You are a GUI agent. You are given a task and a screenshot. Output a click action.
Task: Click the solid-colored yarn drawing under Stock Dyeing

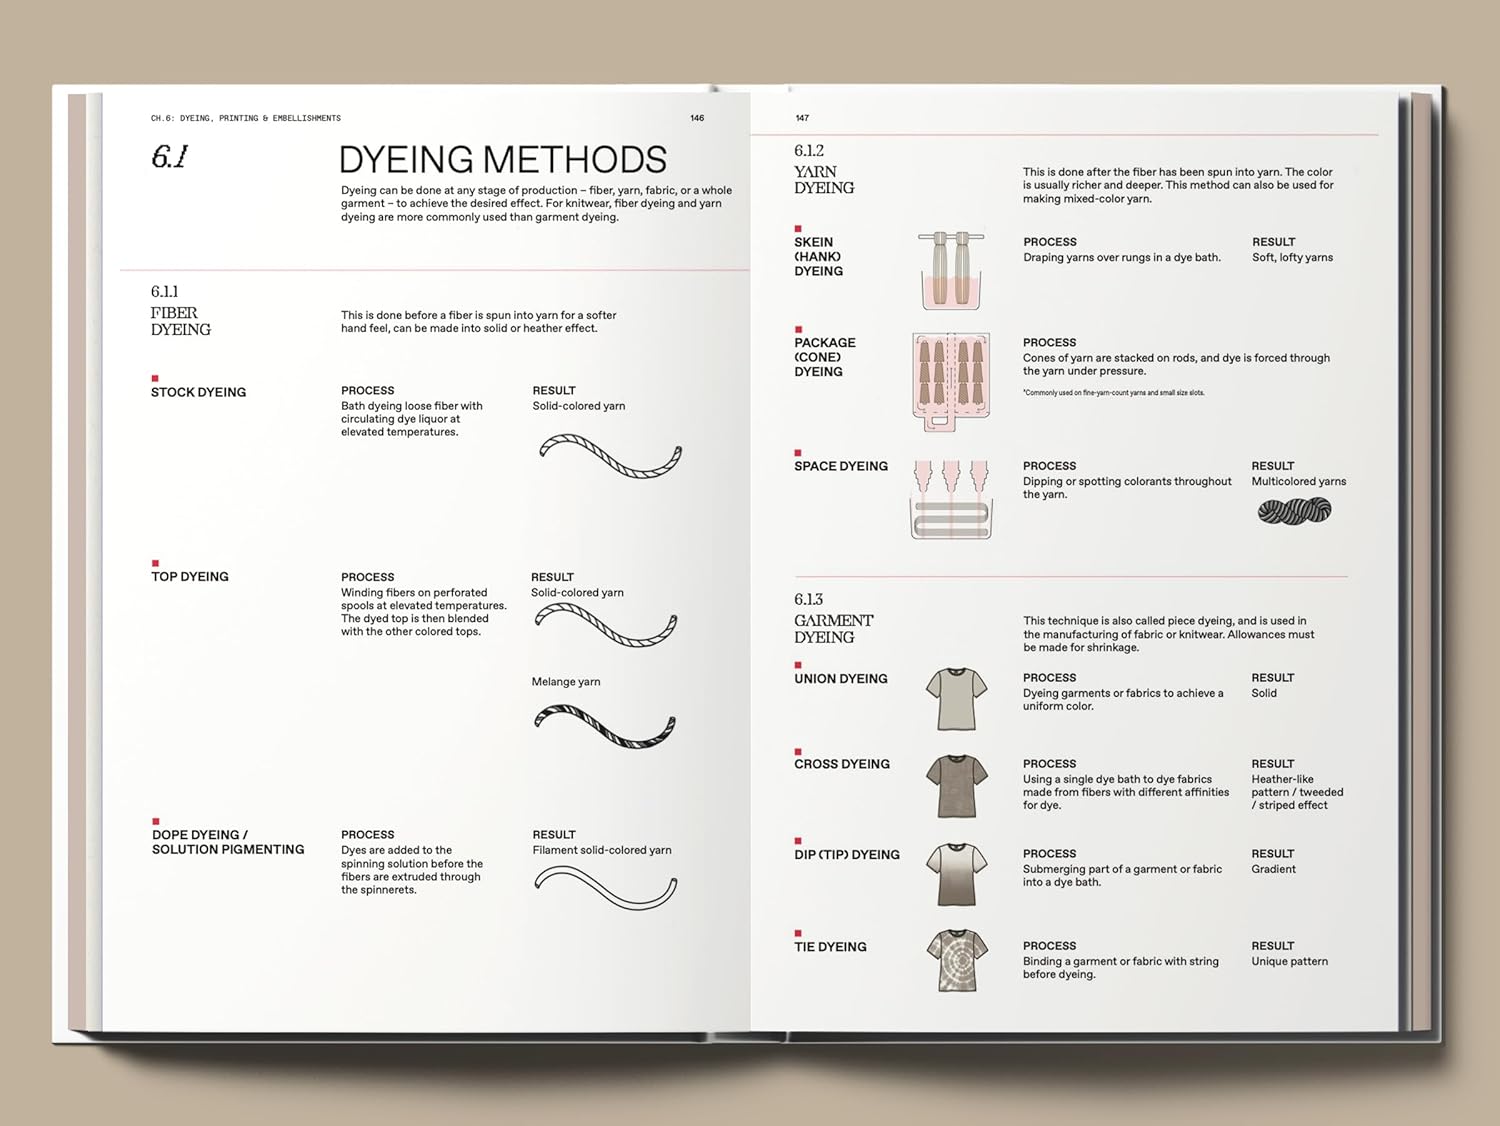(x=608, y=458)
